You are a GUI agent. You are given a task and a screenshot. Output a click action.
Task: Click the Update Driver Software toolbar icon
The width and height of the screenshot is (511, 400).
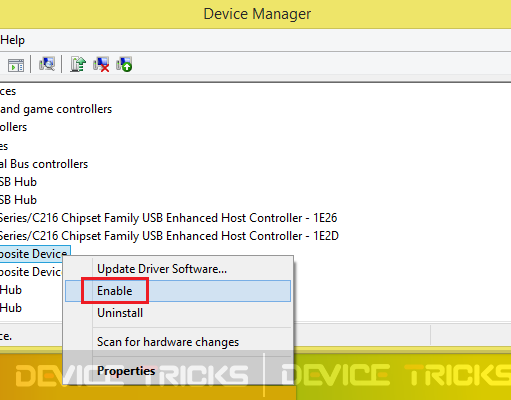click(78, 64)
